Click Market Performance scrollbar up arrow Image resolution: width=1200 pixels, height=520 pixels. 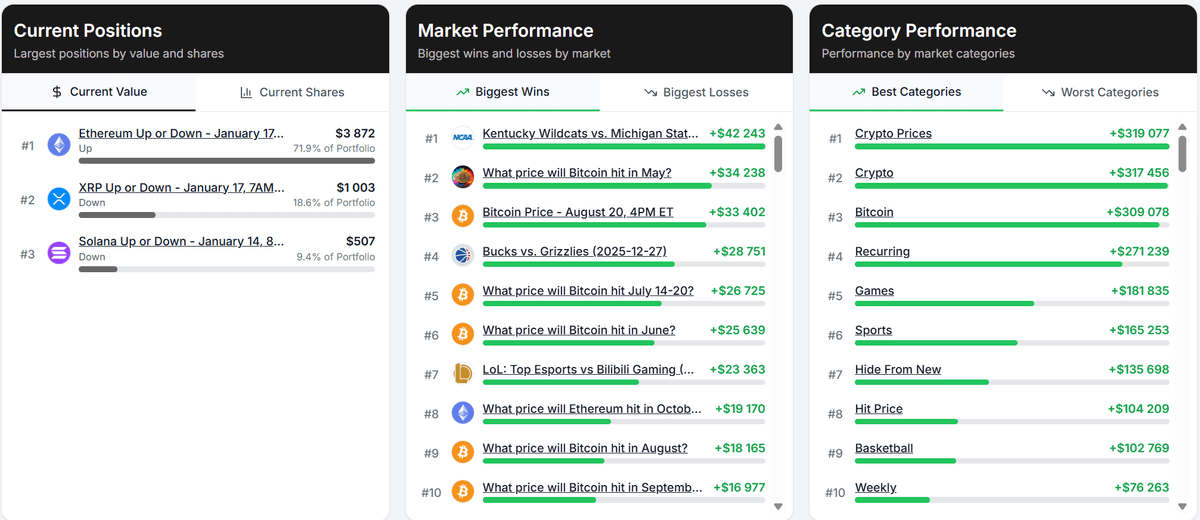pos(778,127)
